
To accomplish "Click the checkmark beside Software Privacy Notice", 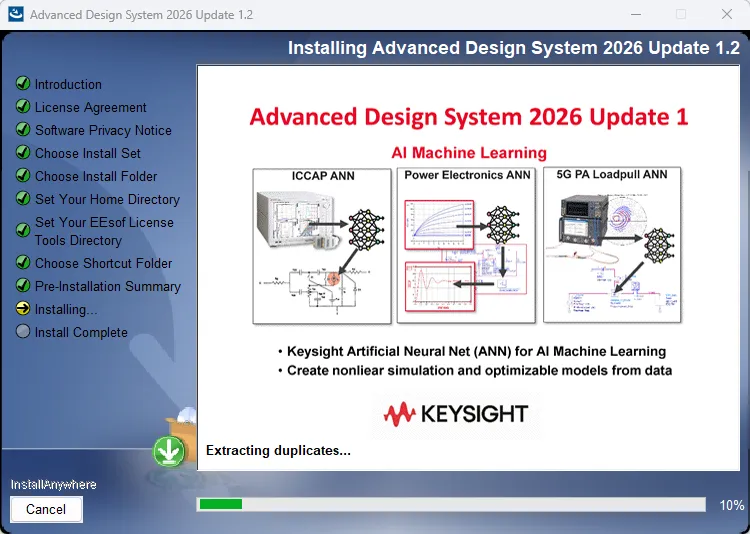I will 23,129.
